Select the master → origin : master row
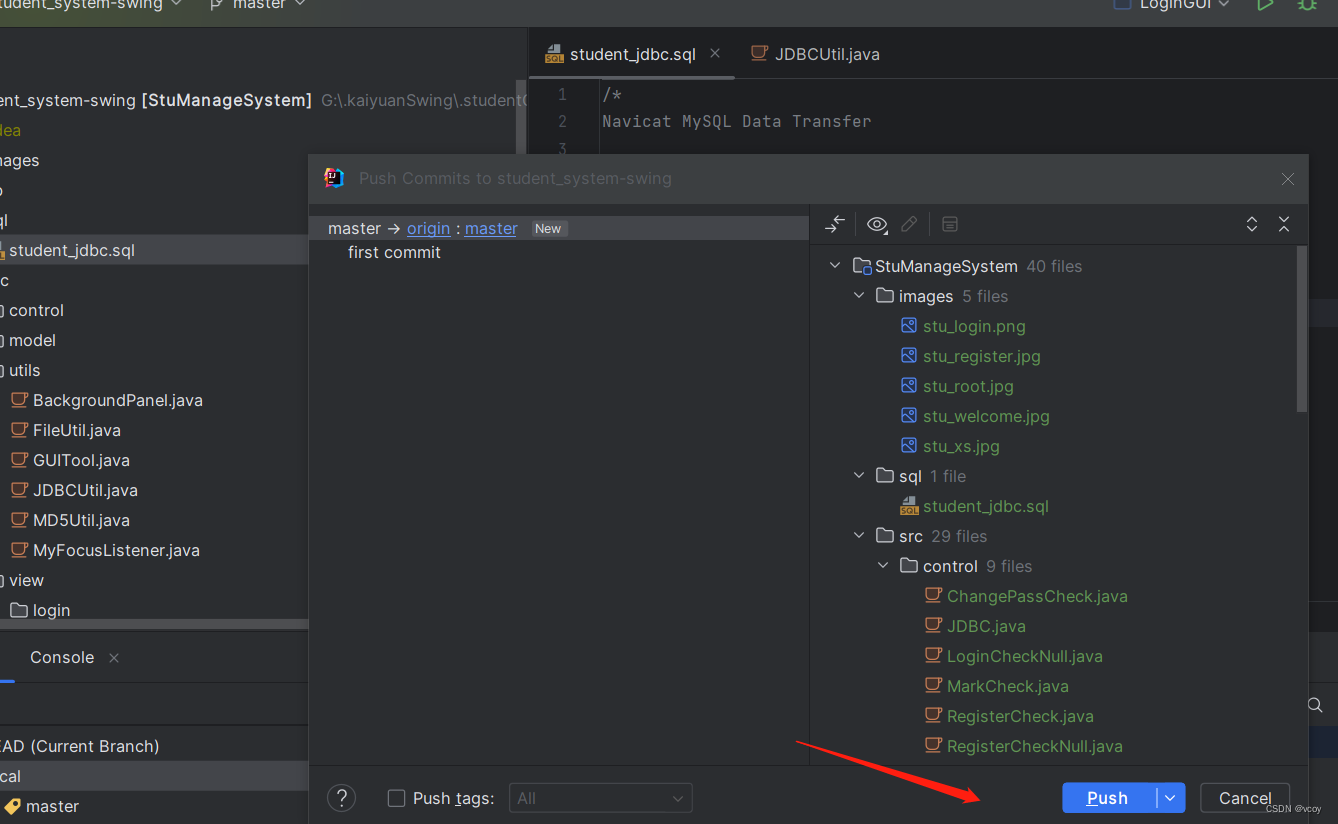The height and width of the screenshot is (824, 1338). click(x=559, y=228)
